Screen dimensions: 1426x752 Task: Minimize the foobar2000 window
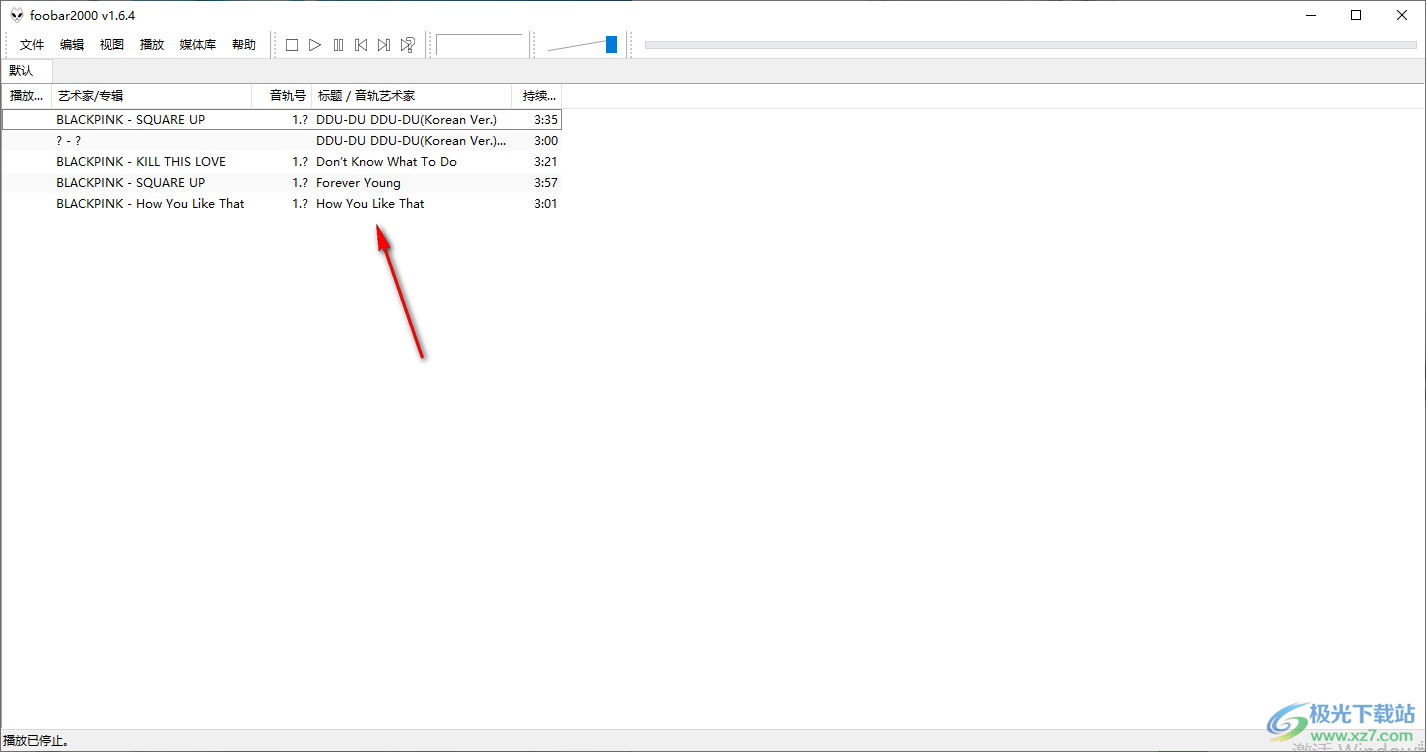click(1310, 15)
